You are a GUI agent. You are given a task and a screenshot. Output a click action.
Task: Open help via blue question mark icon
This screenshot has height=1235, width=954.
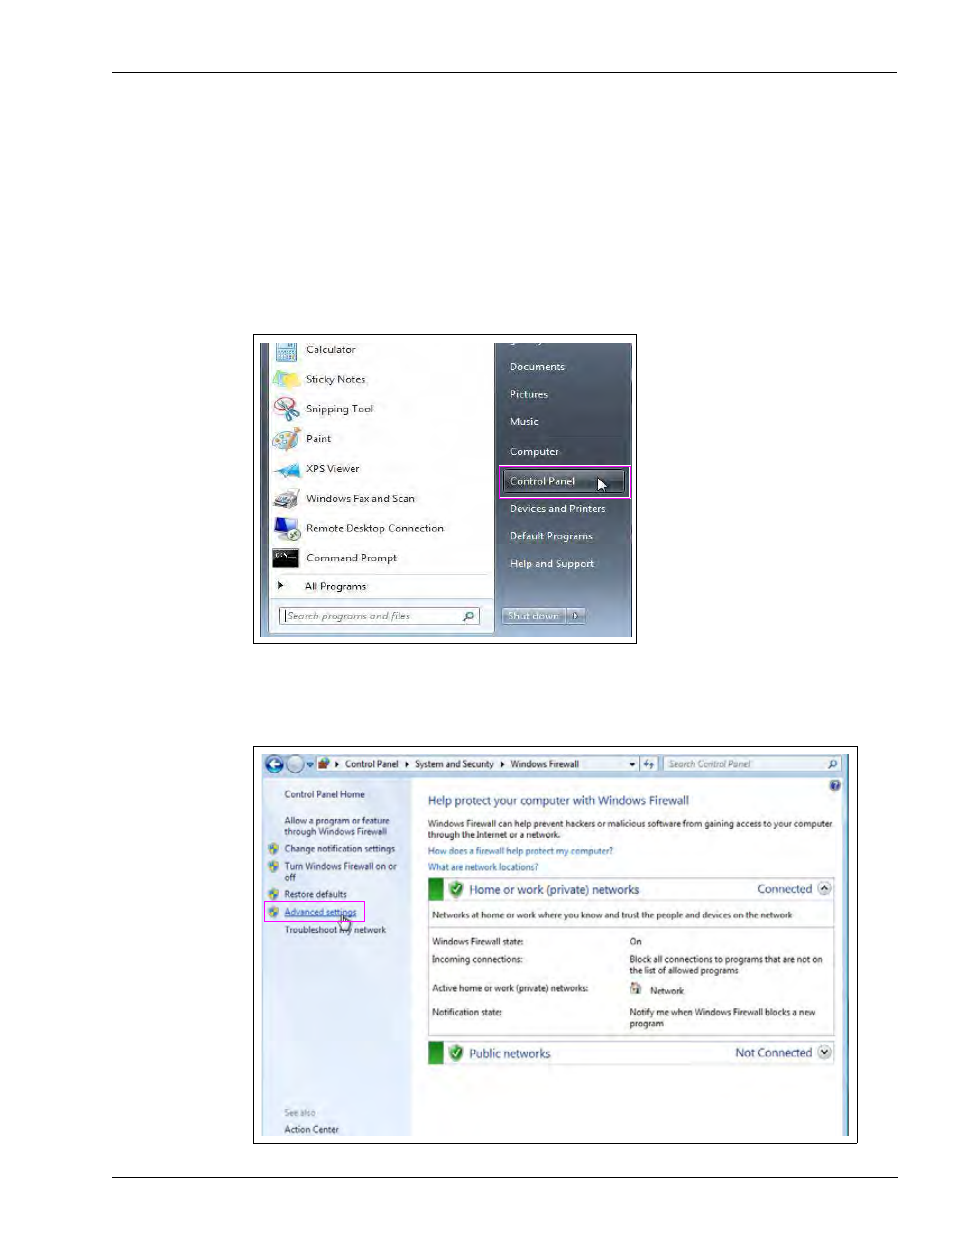tap(835, 786)
